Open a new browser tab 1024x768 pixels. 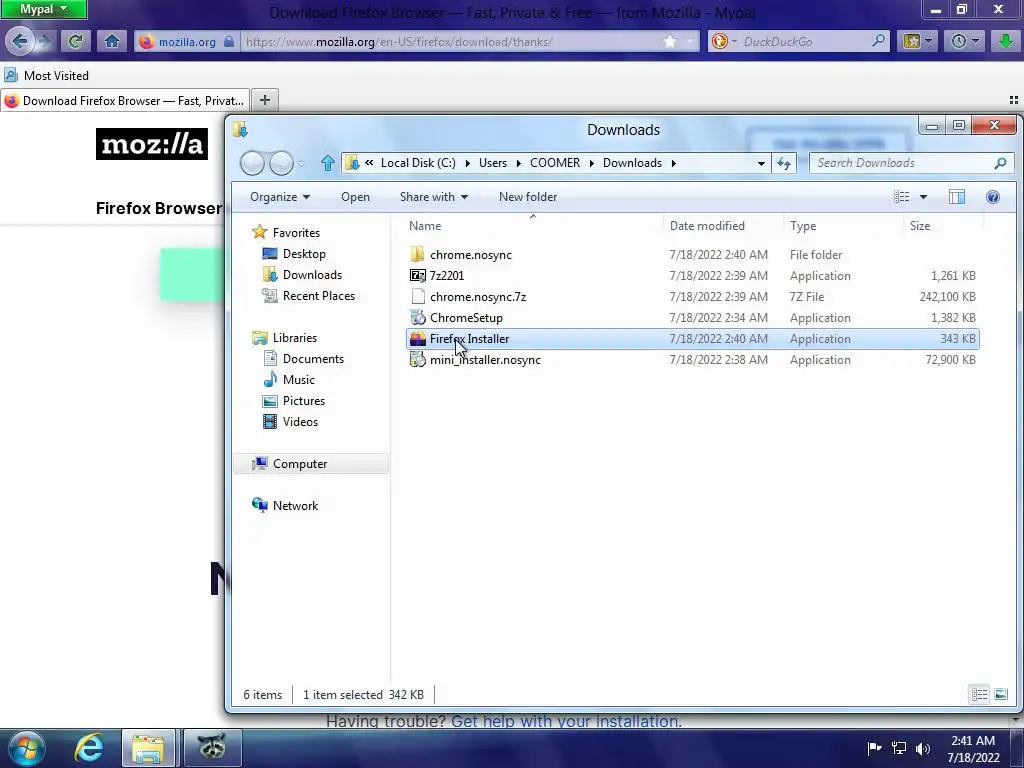264,100
